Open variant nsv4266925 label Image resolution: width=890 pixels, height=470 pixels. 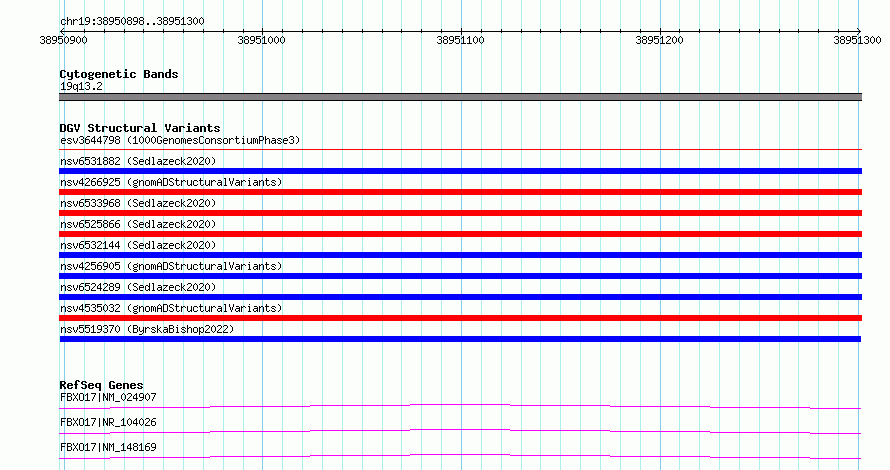pyautogui.click(x=171, y=182)
